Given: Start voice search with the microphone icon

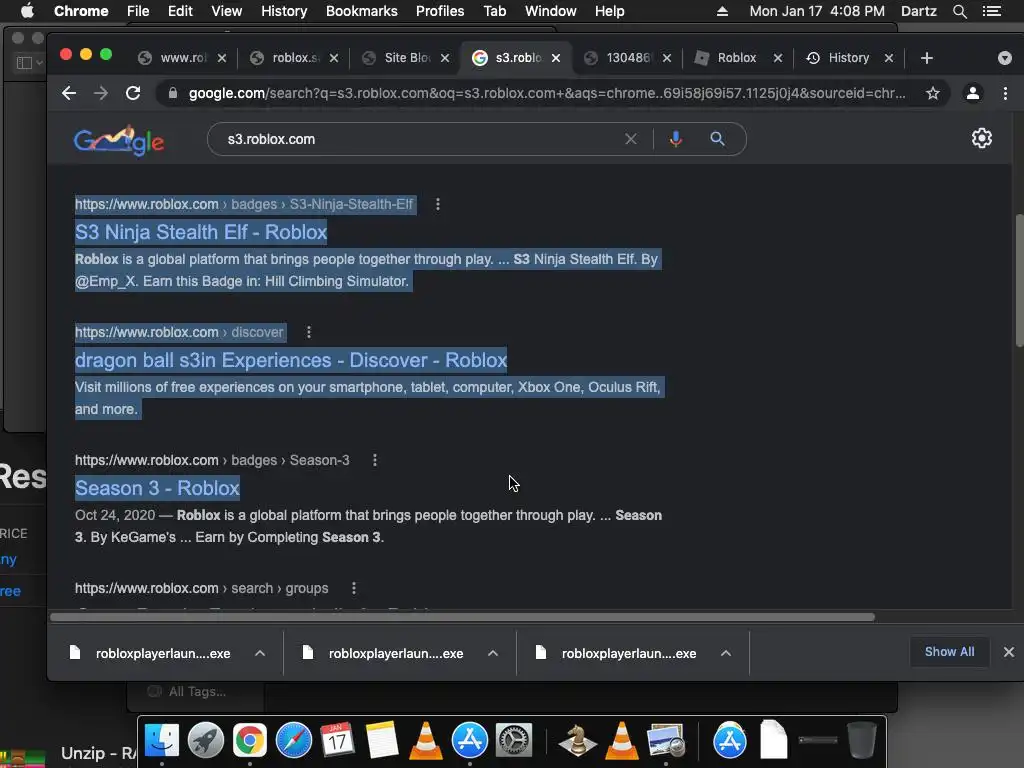Looking at the screenshot, I should pos(676,139).
